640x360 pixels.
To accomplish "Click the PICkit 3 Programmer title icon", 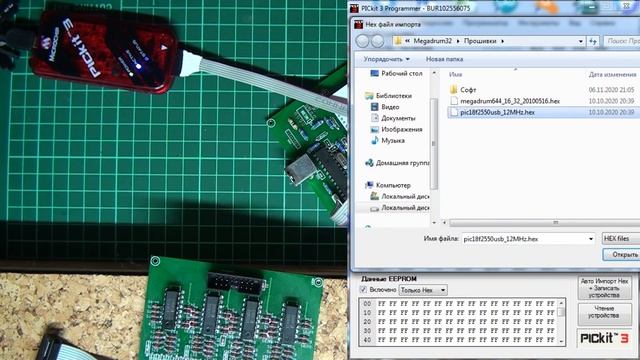I will coord(354,8).
